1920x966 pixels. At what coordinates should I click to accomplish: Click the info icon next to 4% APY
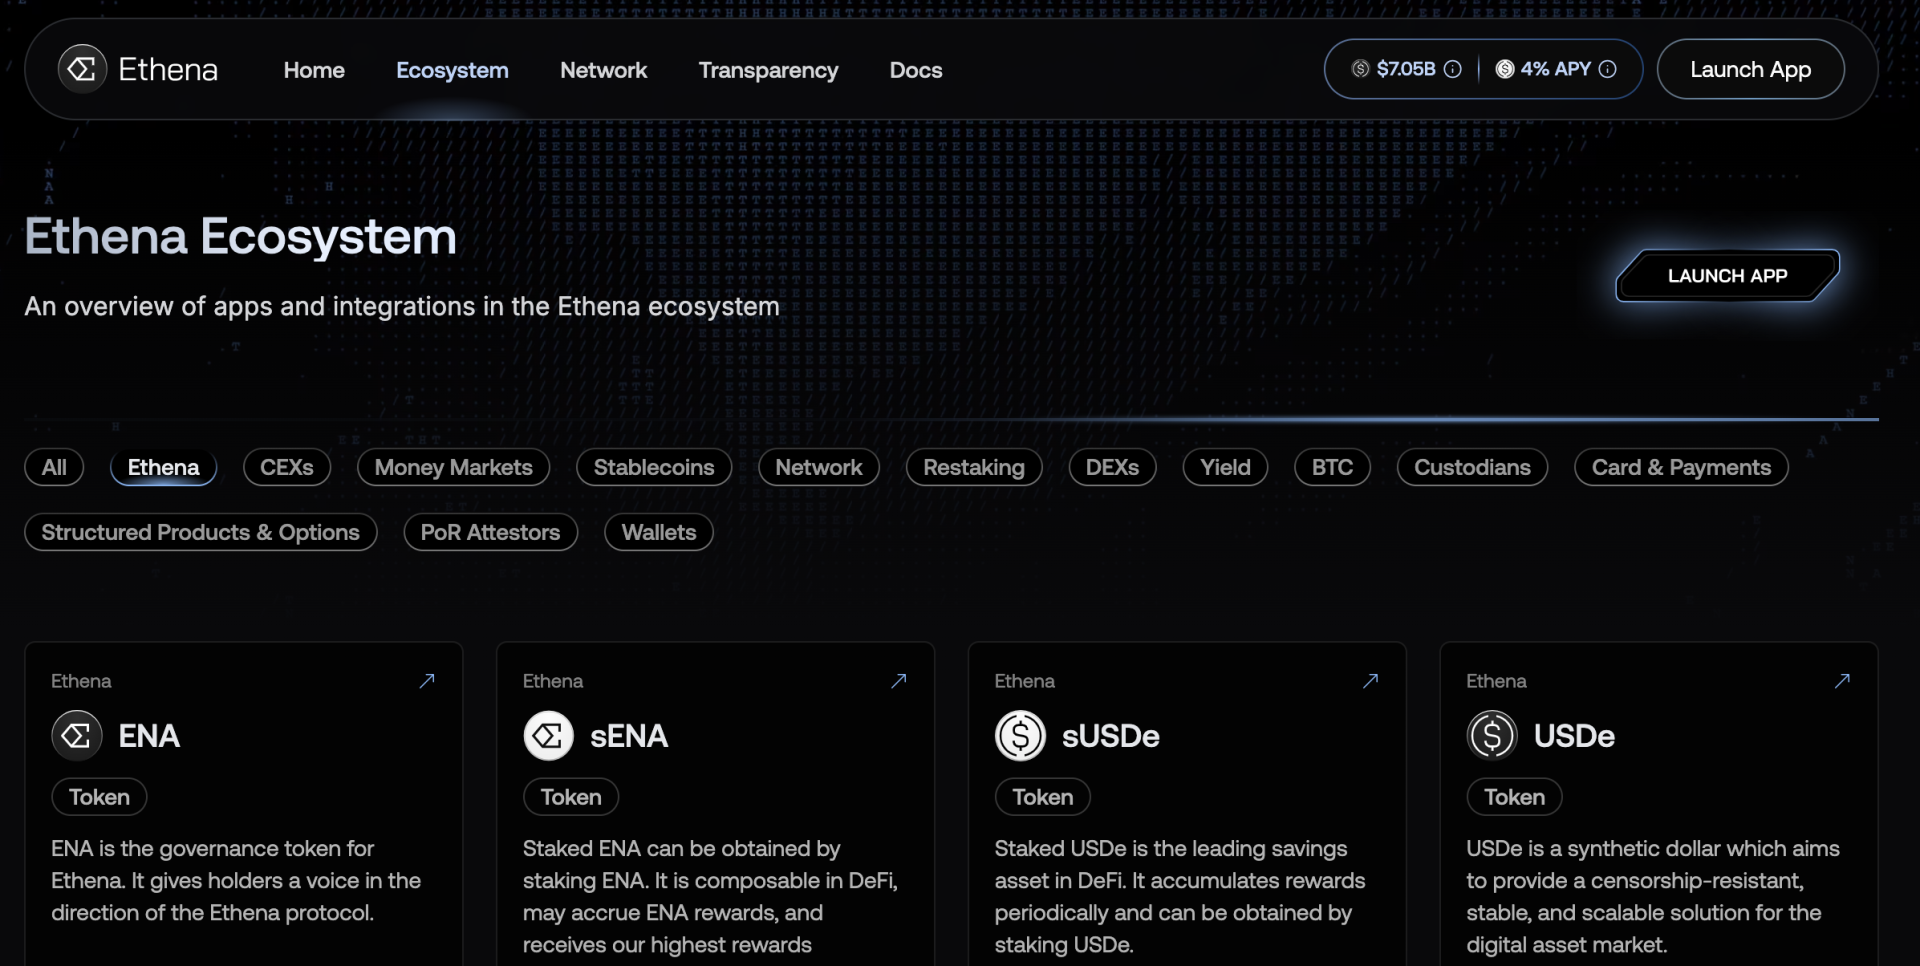point(1607,69)
